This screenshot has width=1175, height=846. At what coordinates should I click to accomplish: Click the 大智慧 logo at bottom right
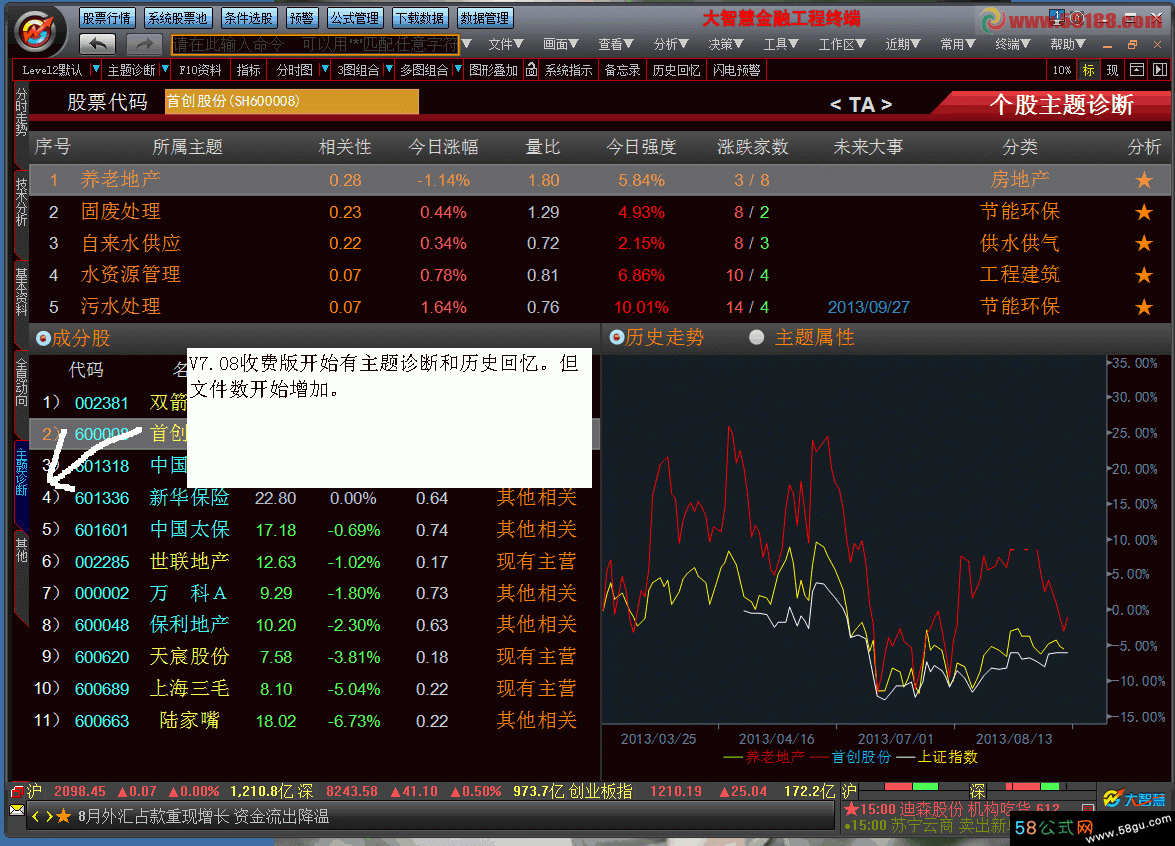(x=1135, y=799)
